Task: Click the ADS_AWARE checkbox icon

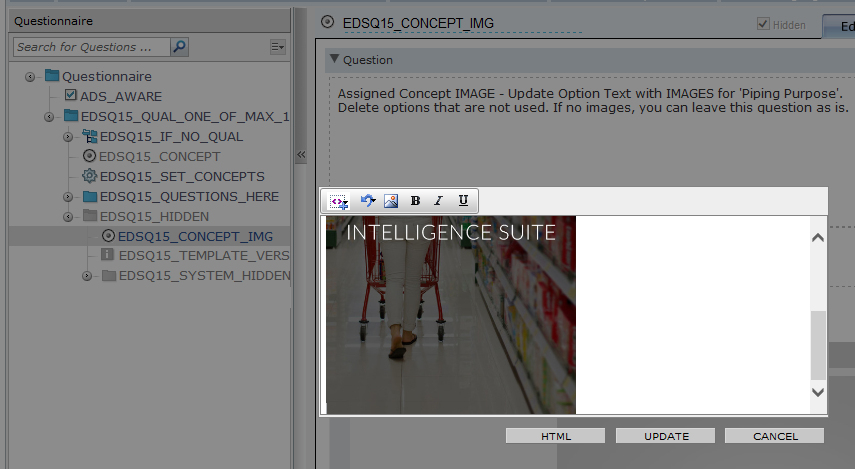Action: [x=70, y=95]
